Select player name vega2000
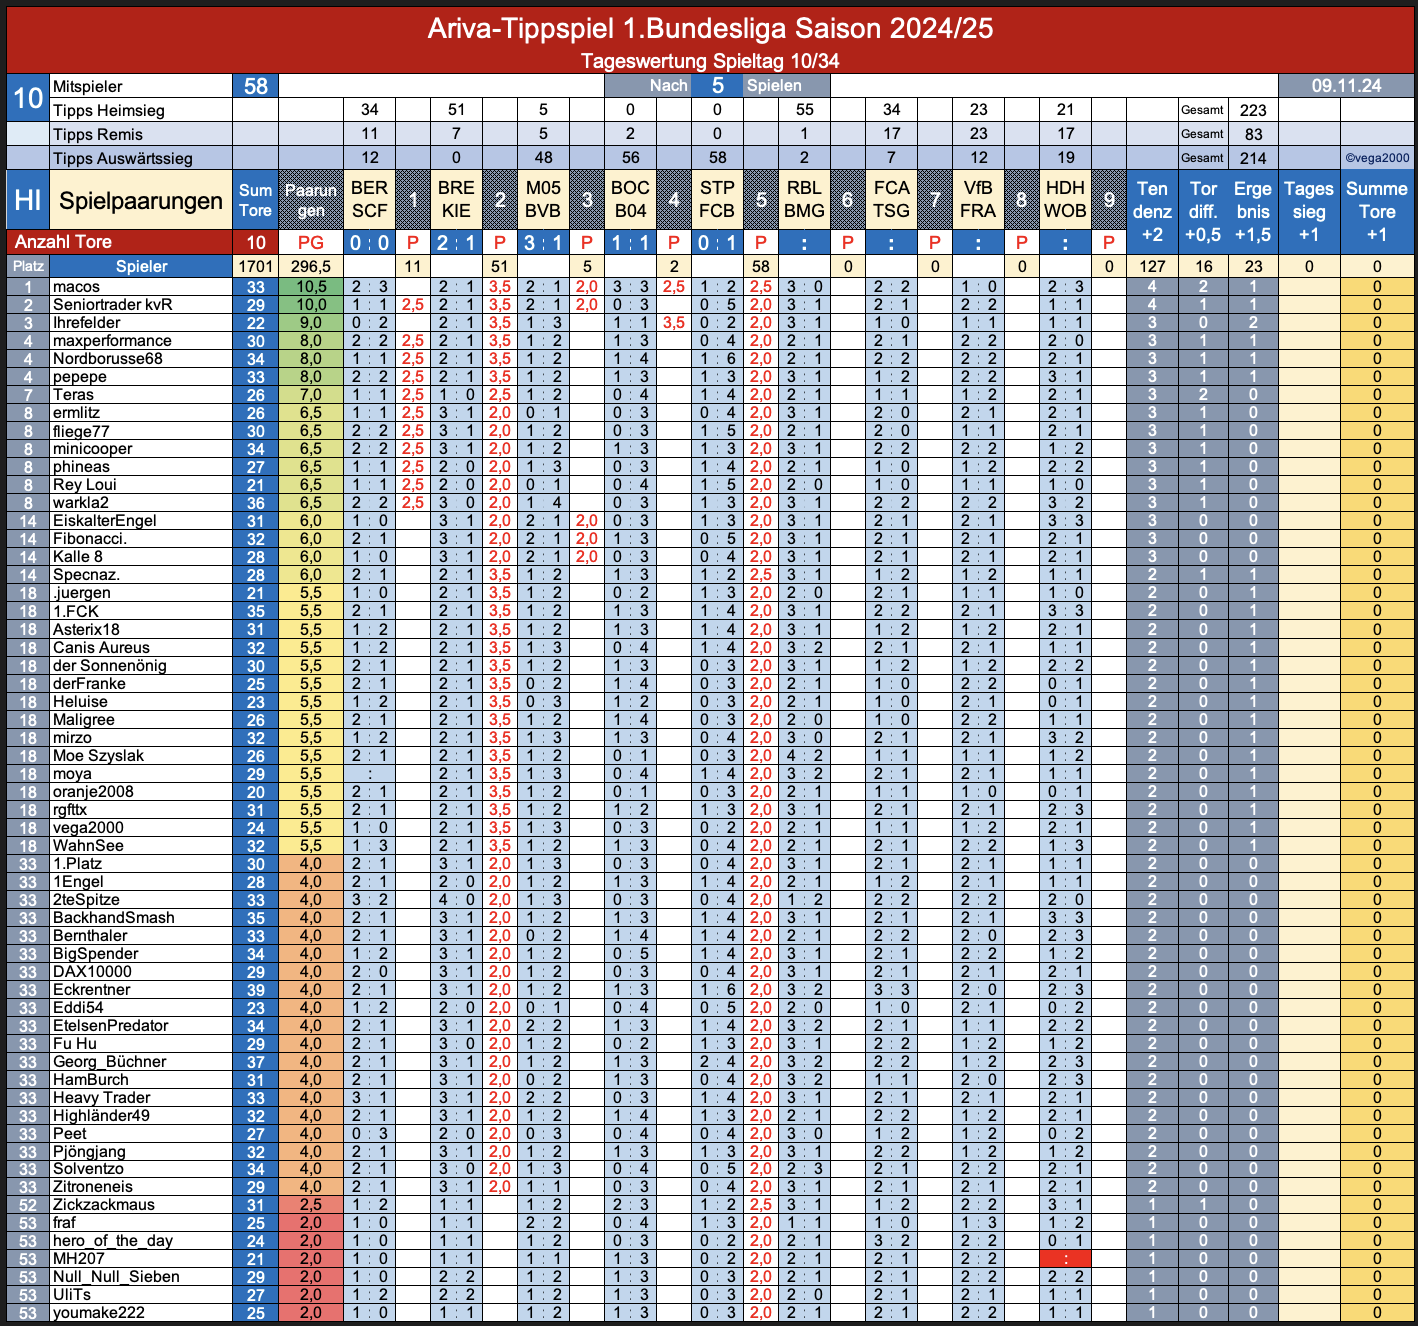Screen dimensions: 1418x1326 [88, 828]
